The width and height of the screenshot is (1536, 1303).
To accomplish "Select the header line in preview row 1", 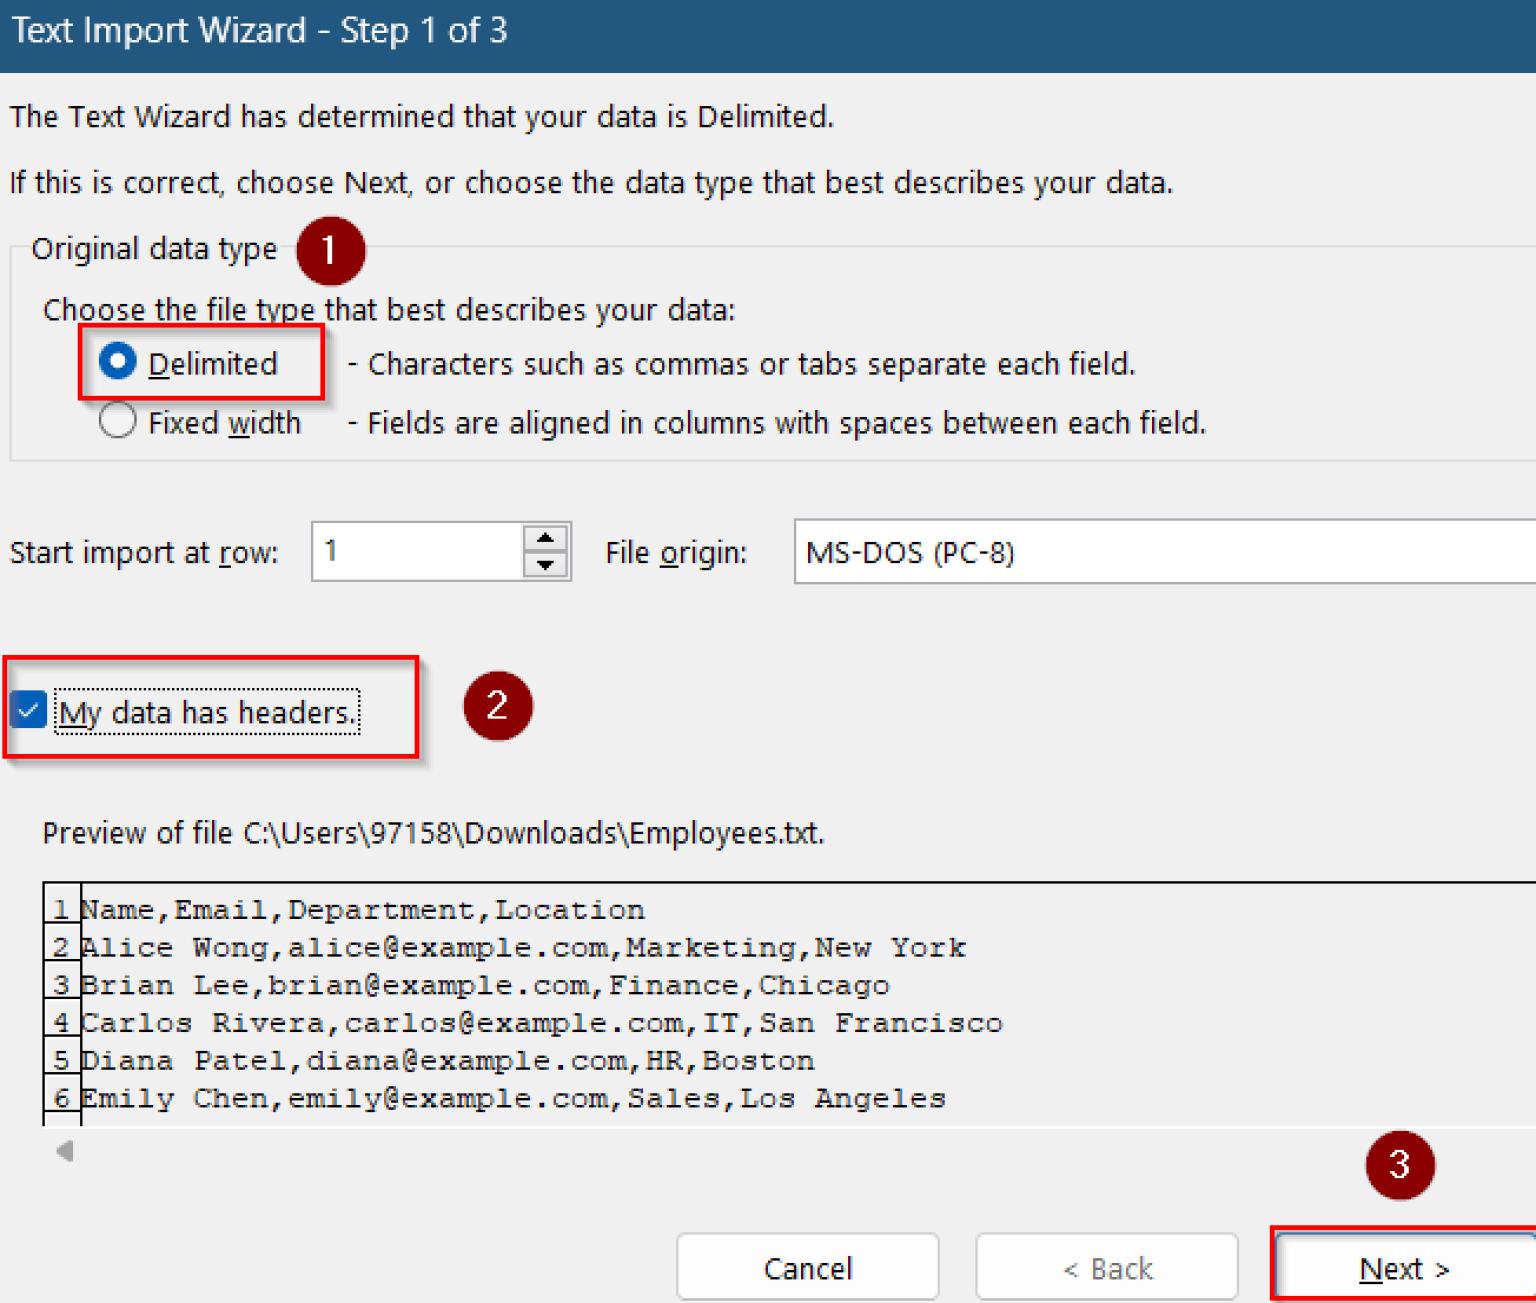I will tap(362, 910).
